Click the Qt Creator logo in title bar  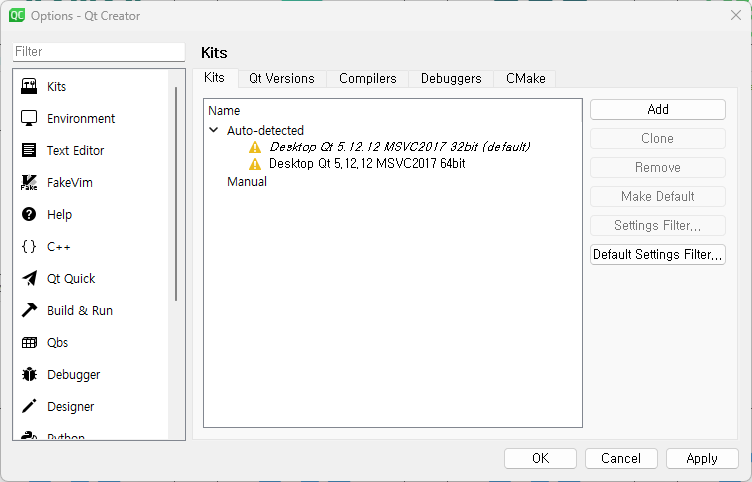(17, 15)
